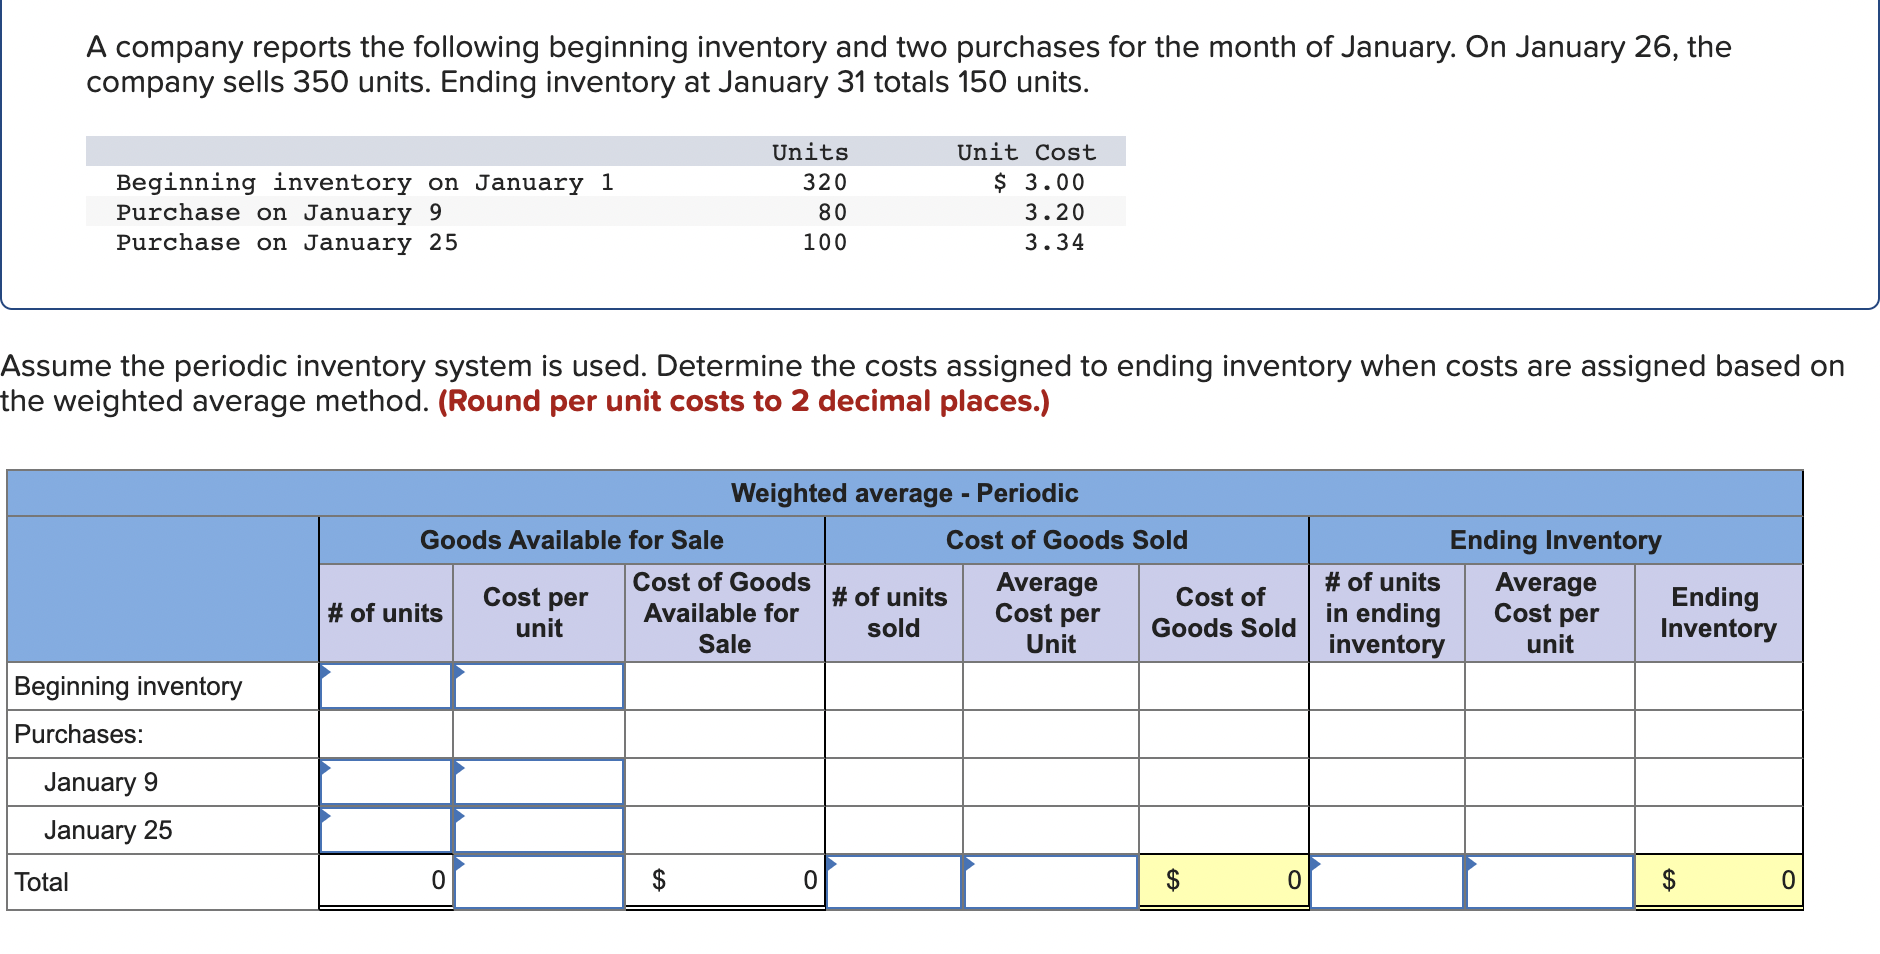Click the yellow Cost of Goods Sold total
This screenshot has width=1880, height=954.
(x=1222, y=880)
